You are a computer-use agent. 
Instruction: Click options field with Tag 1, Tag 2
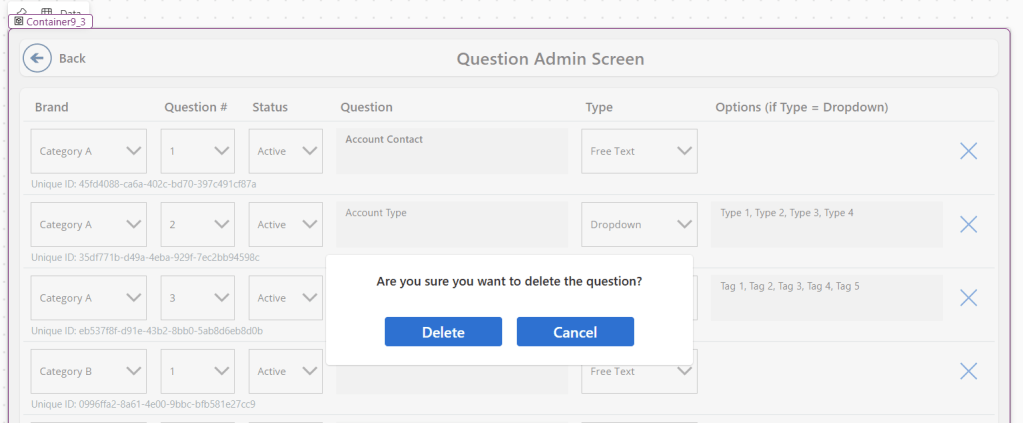coord(826,298)
